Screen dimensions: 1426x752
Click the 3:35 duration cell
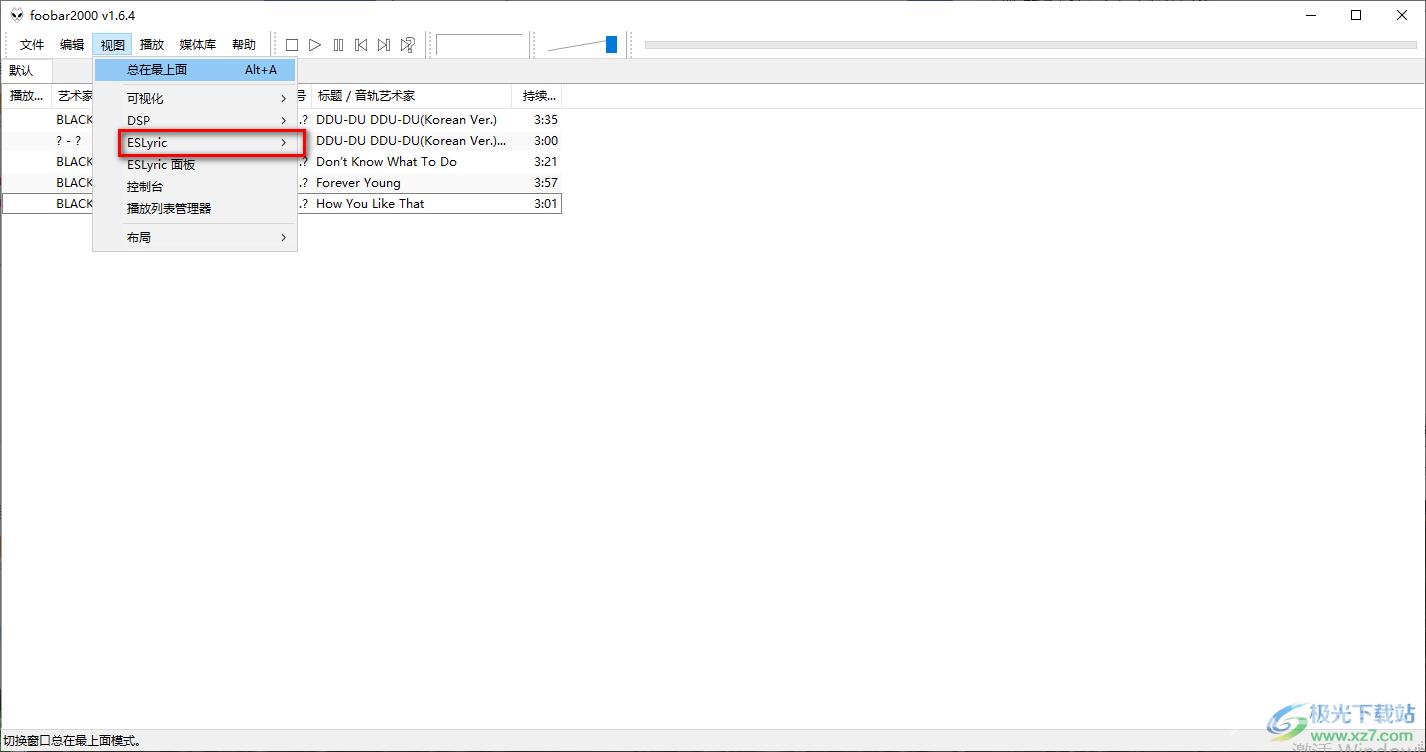coord(546,120)
